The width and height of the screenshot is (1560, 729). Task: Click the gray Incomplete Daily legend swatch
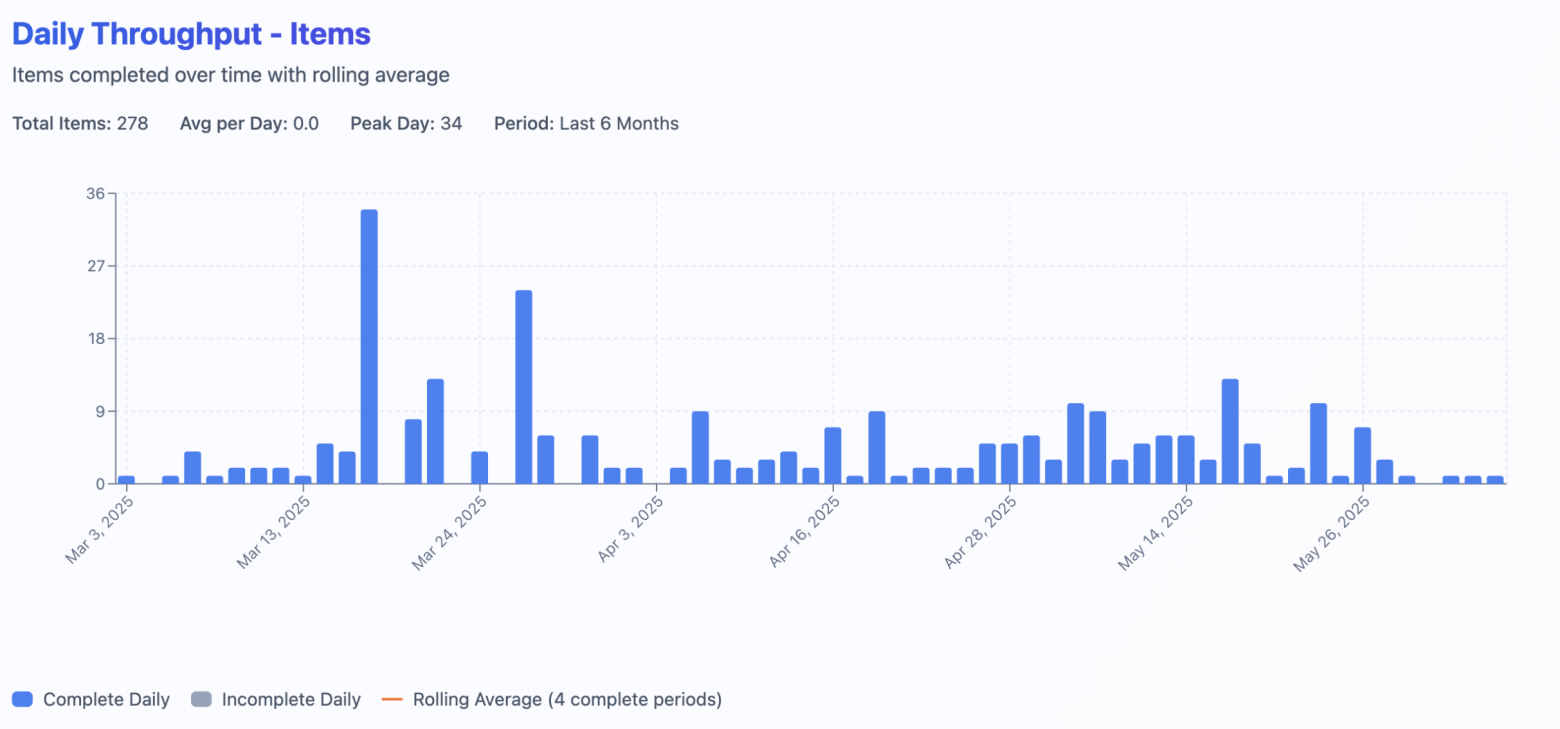201,700
